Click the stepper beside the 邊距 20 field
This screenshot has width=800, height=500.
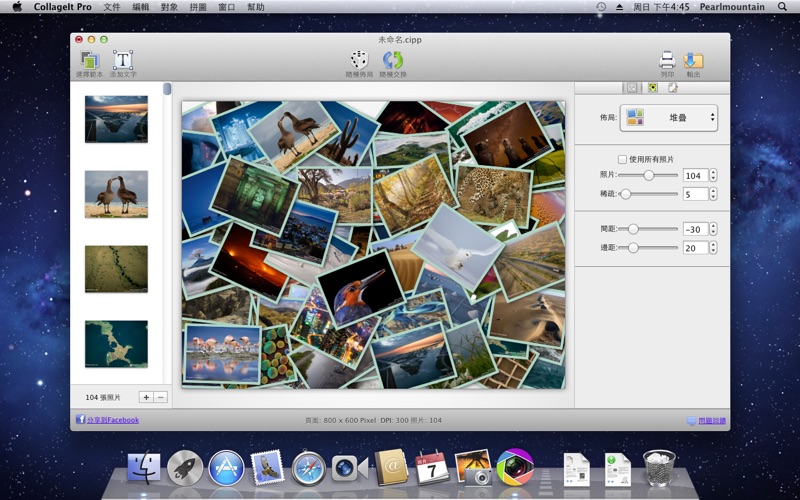click(713, 248)
